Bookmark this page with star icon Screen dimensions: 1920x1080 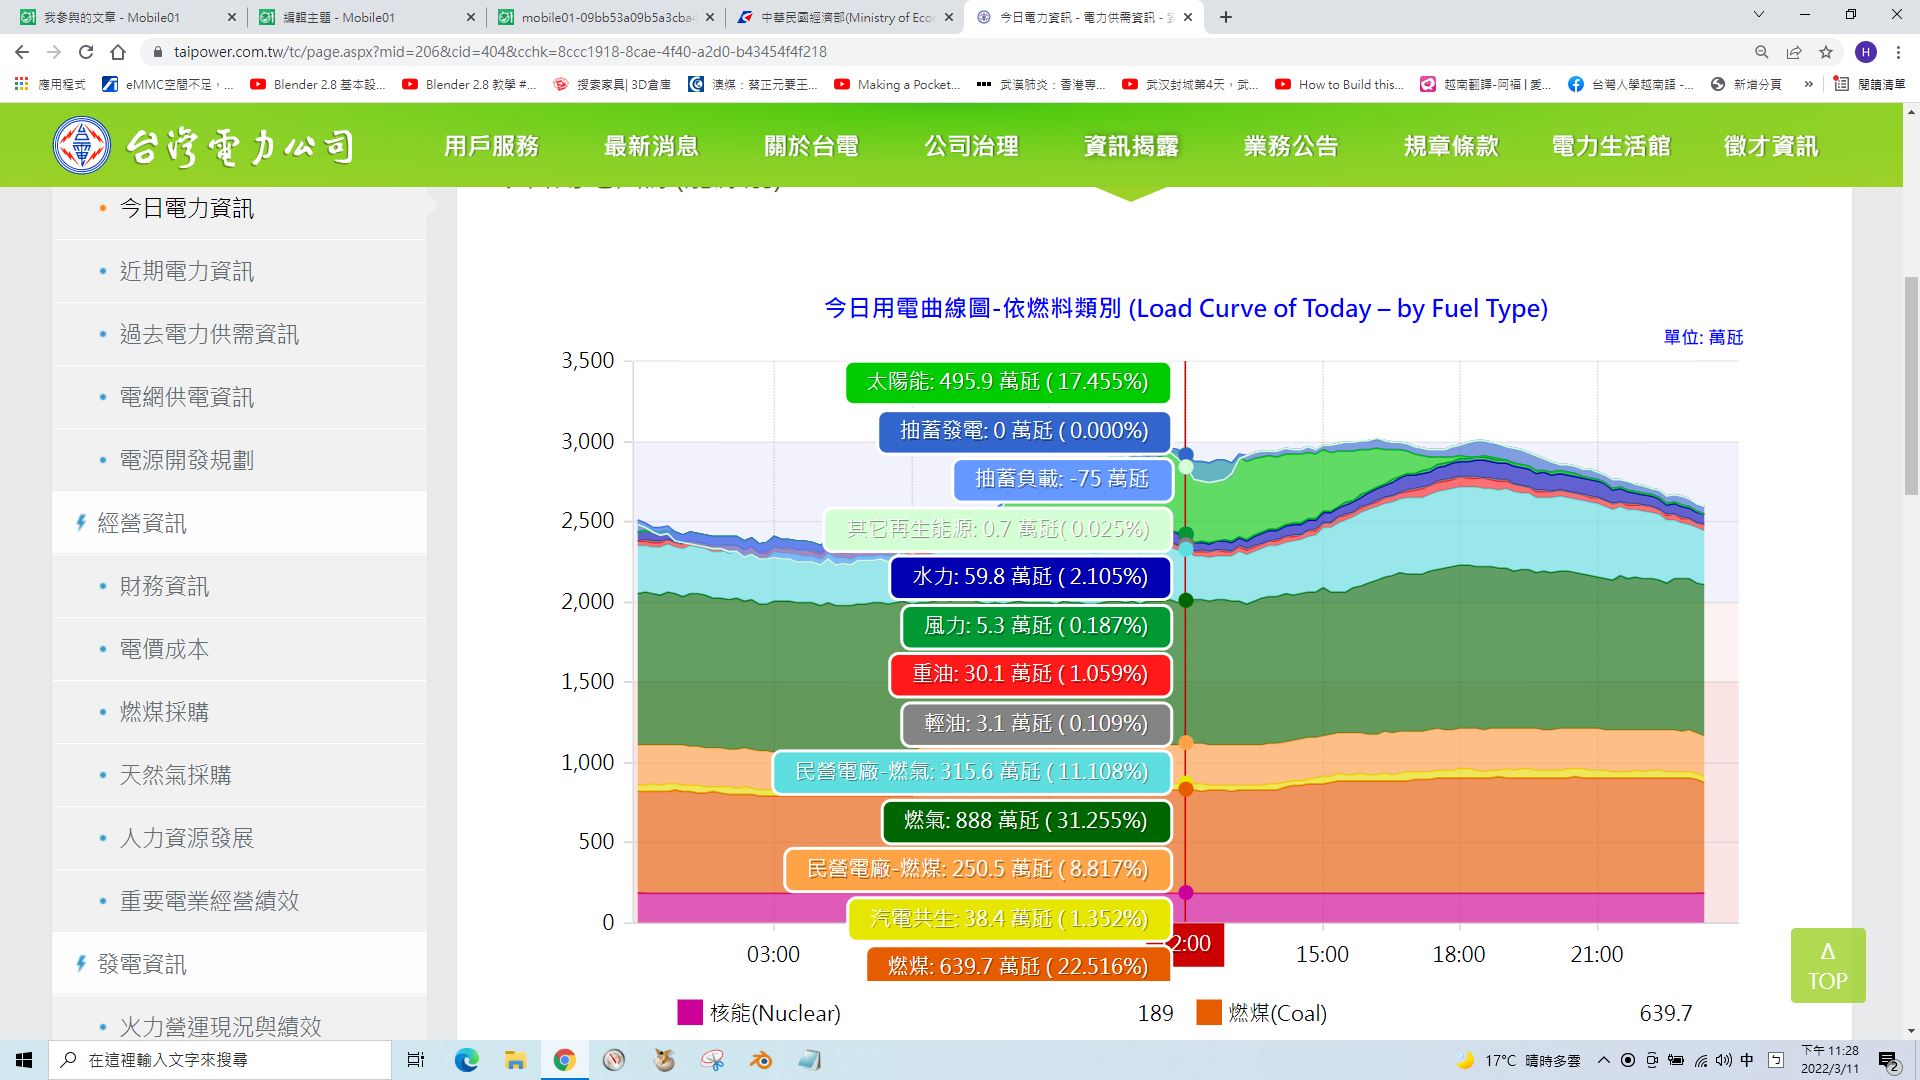[1826, 52]
